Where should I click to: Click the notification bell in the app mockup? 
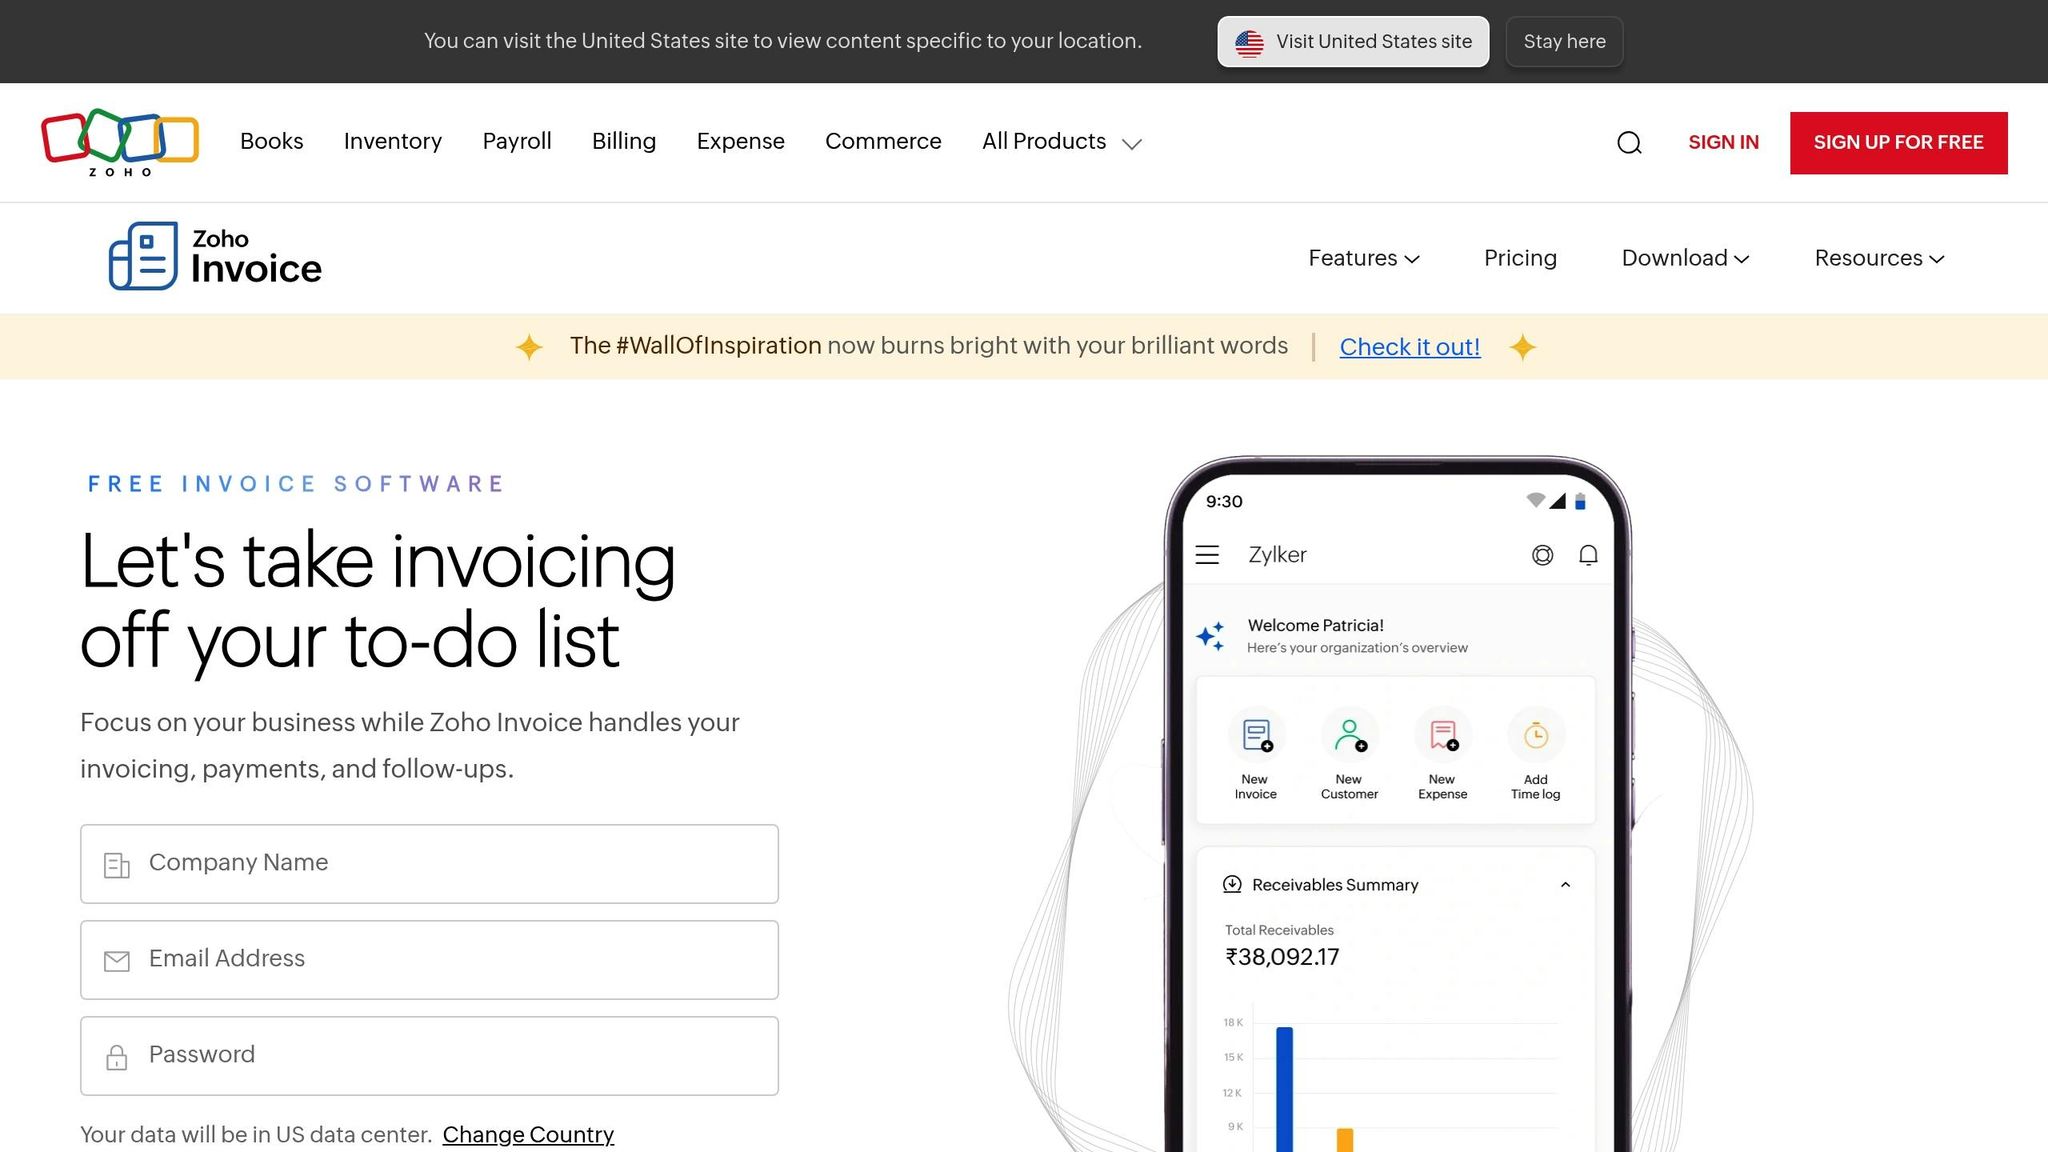click(x=1588, y=554)
